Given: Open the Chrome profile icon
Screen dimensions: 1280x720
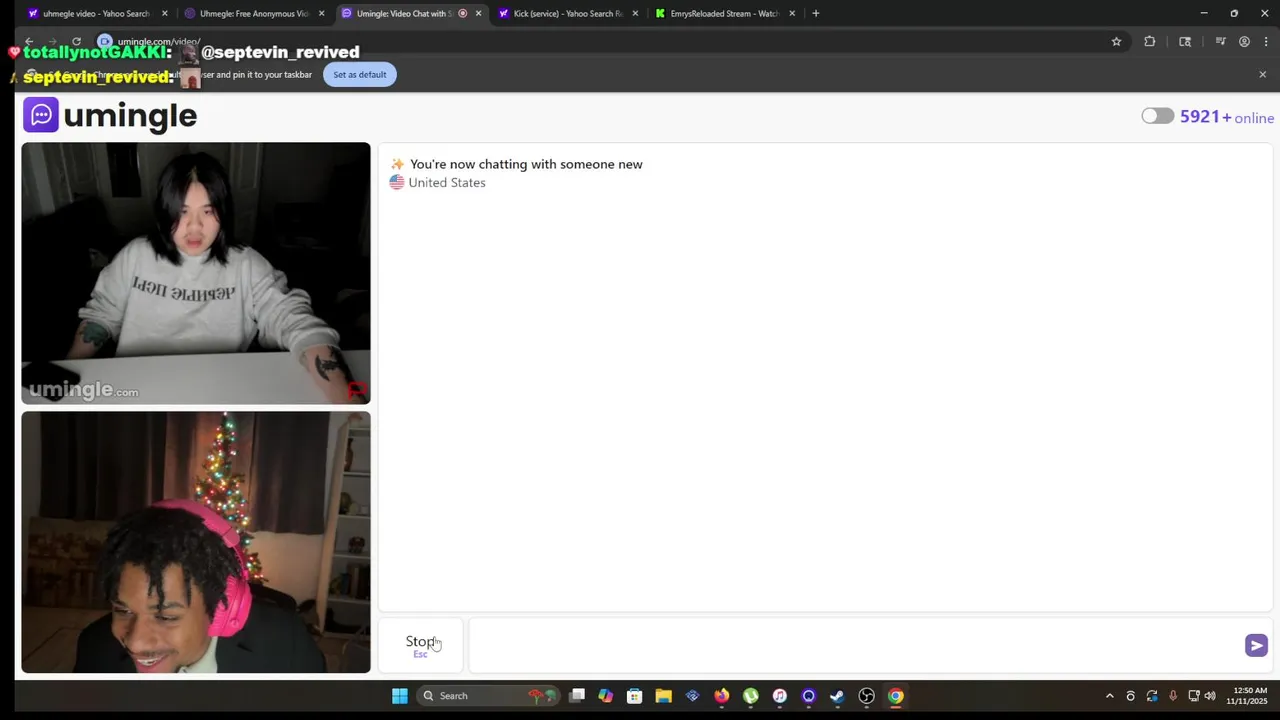Looking at the screenshot, I should tap(1244, 42).
